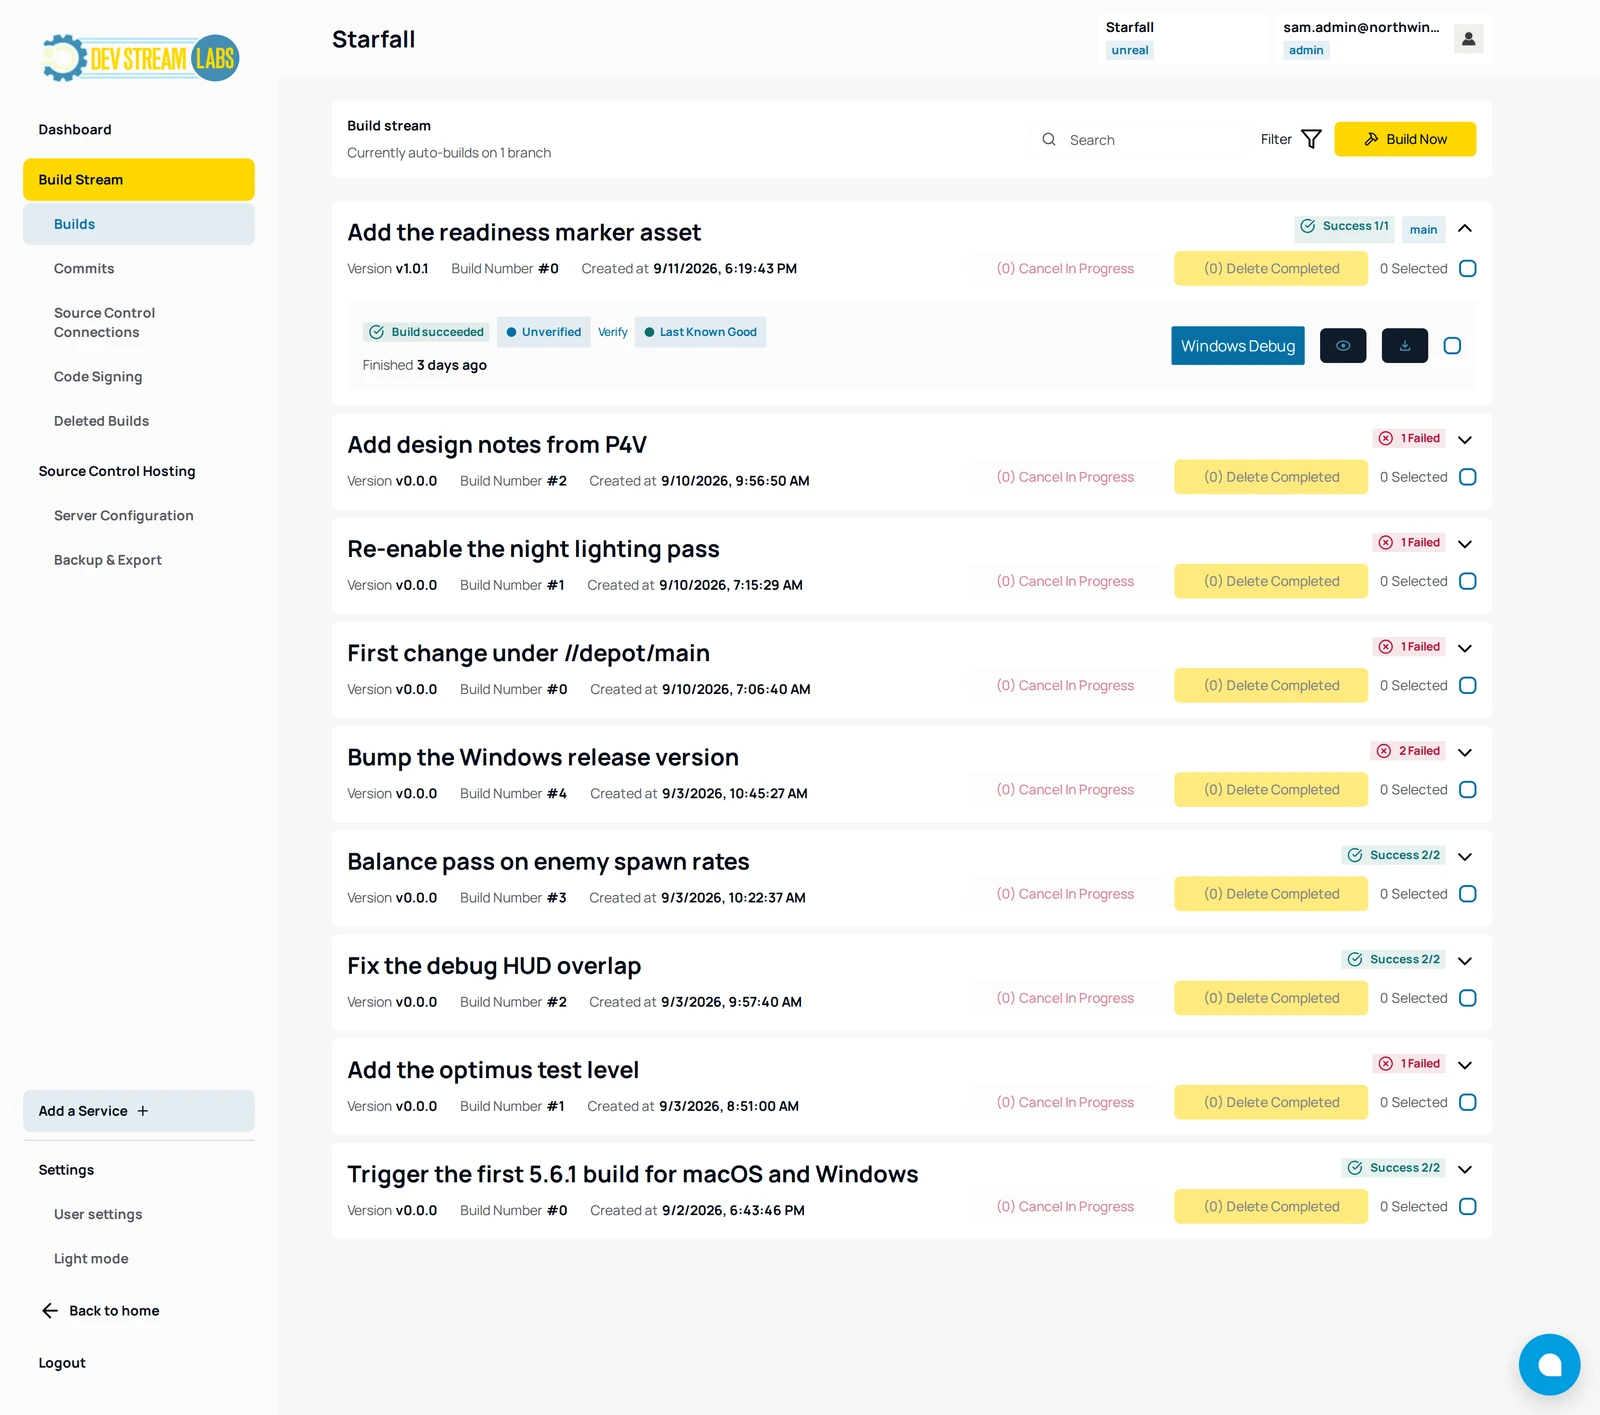Focus the Search input field

(1140, 140)
